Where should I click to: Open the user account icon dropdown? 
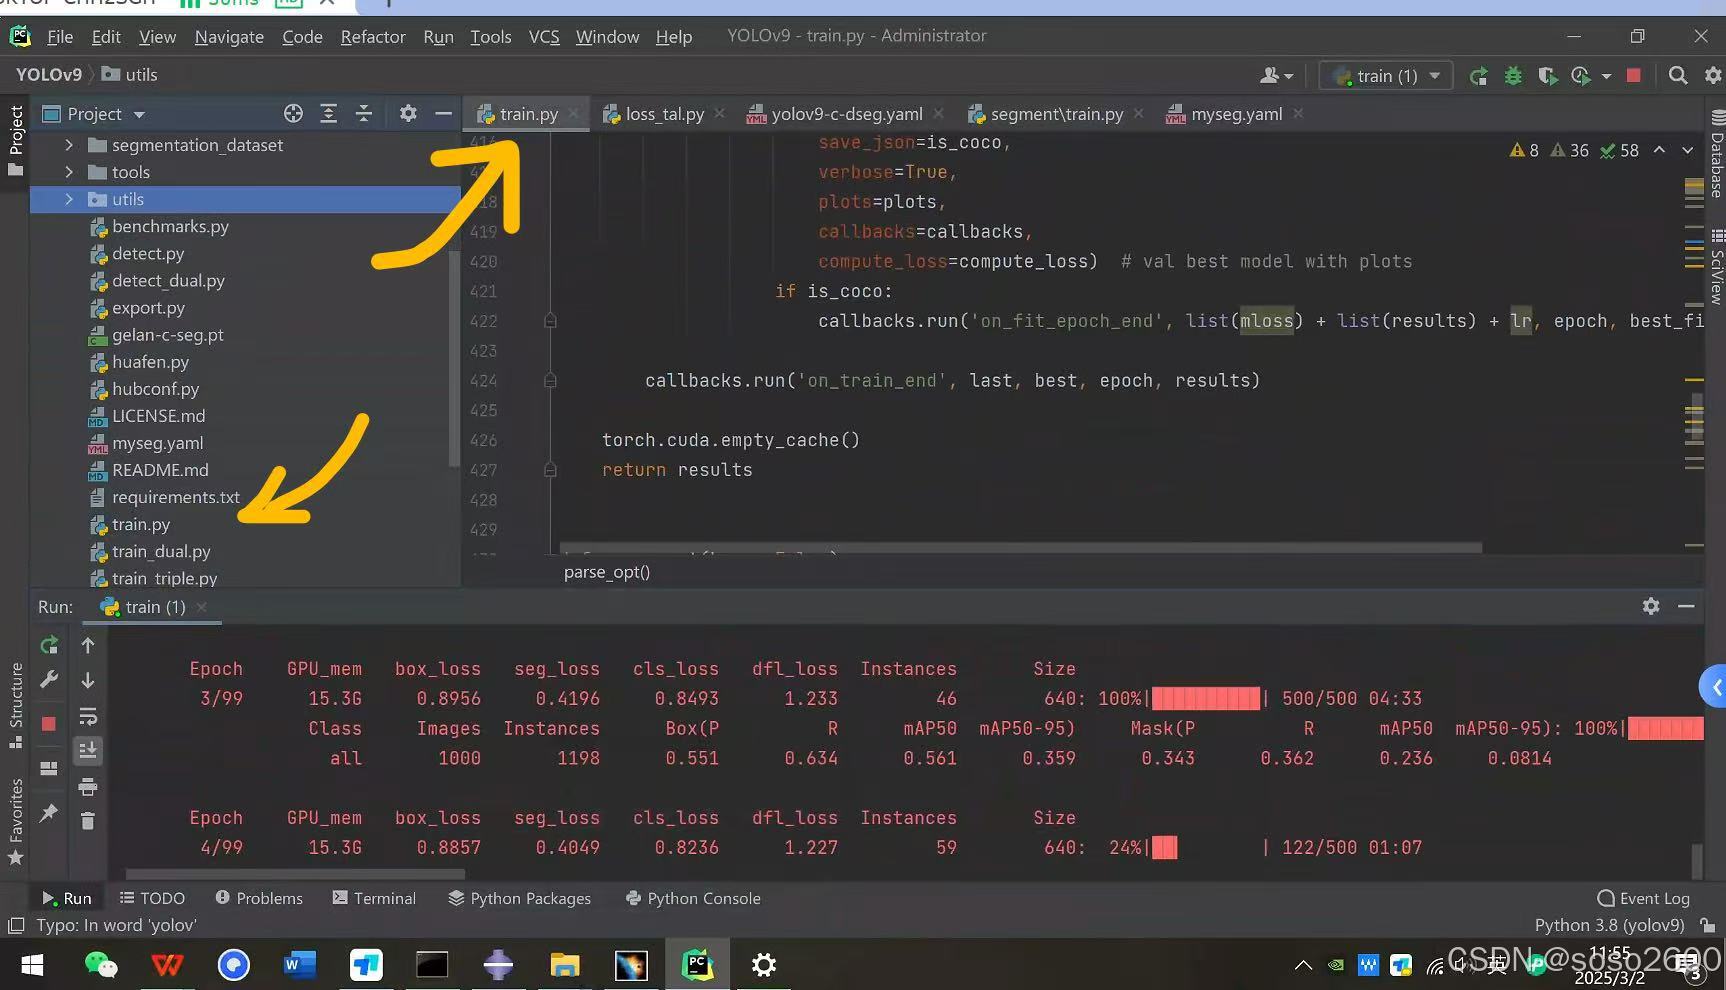pos(1277,76)
